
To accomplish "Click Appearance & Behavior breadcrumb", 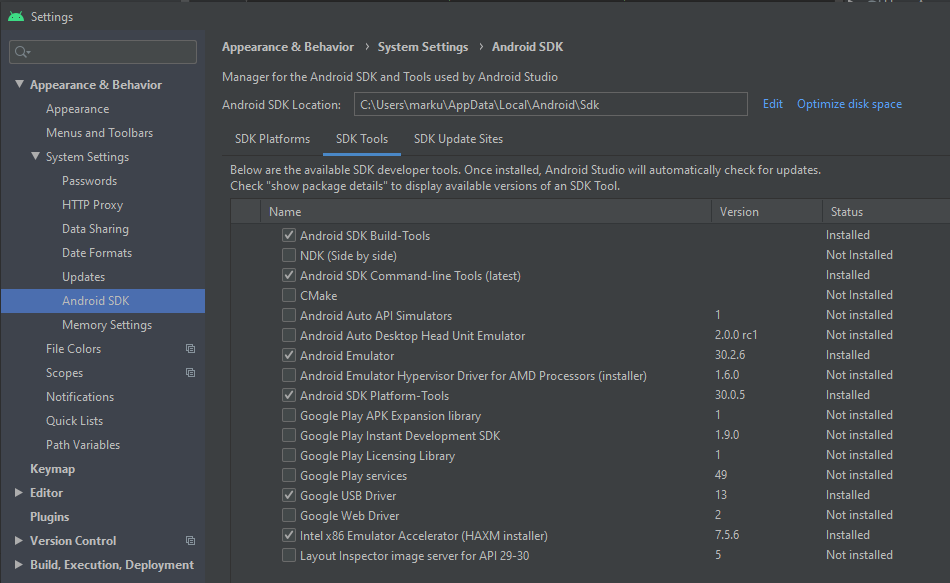I will pyautogui.click(x=288, y=47).
